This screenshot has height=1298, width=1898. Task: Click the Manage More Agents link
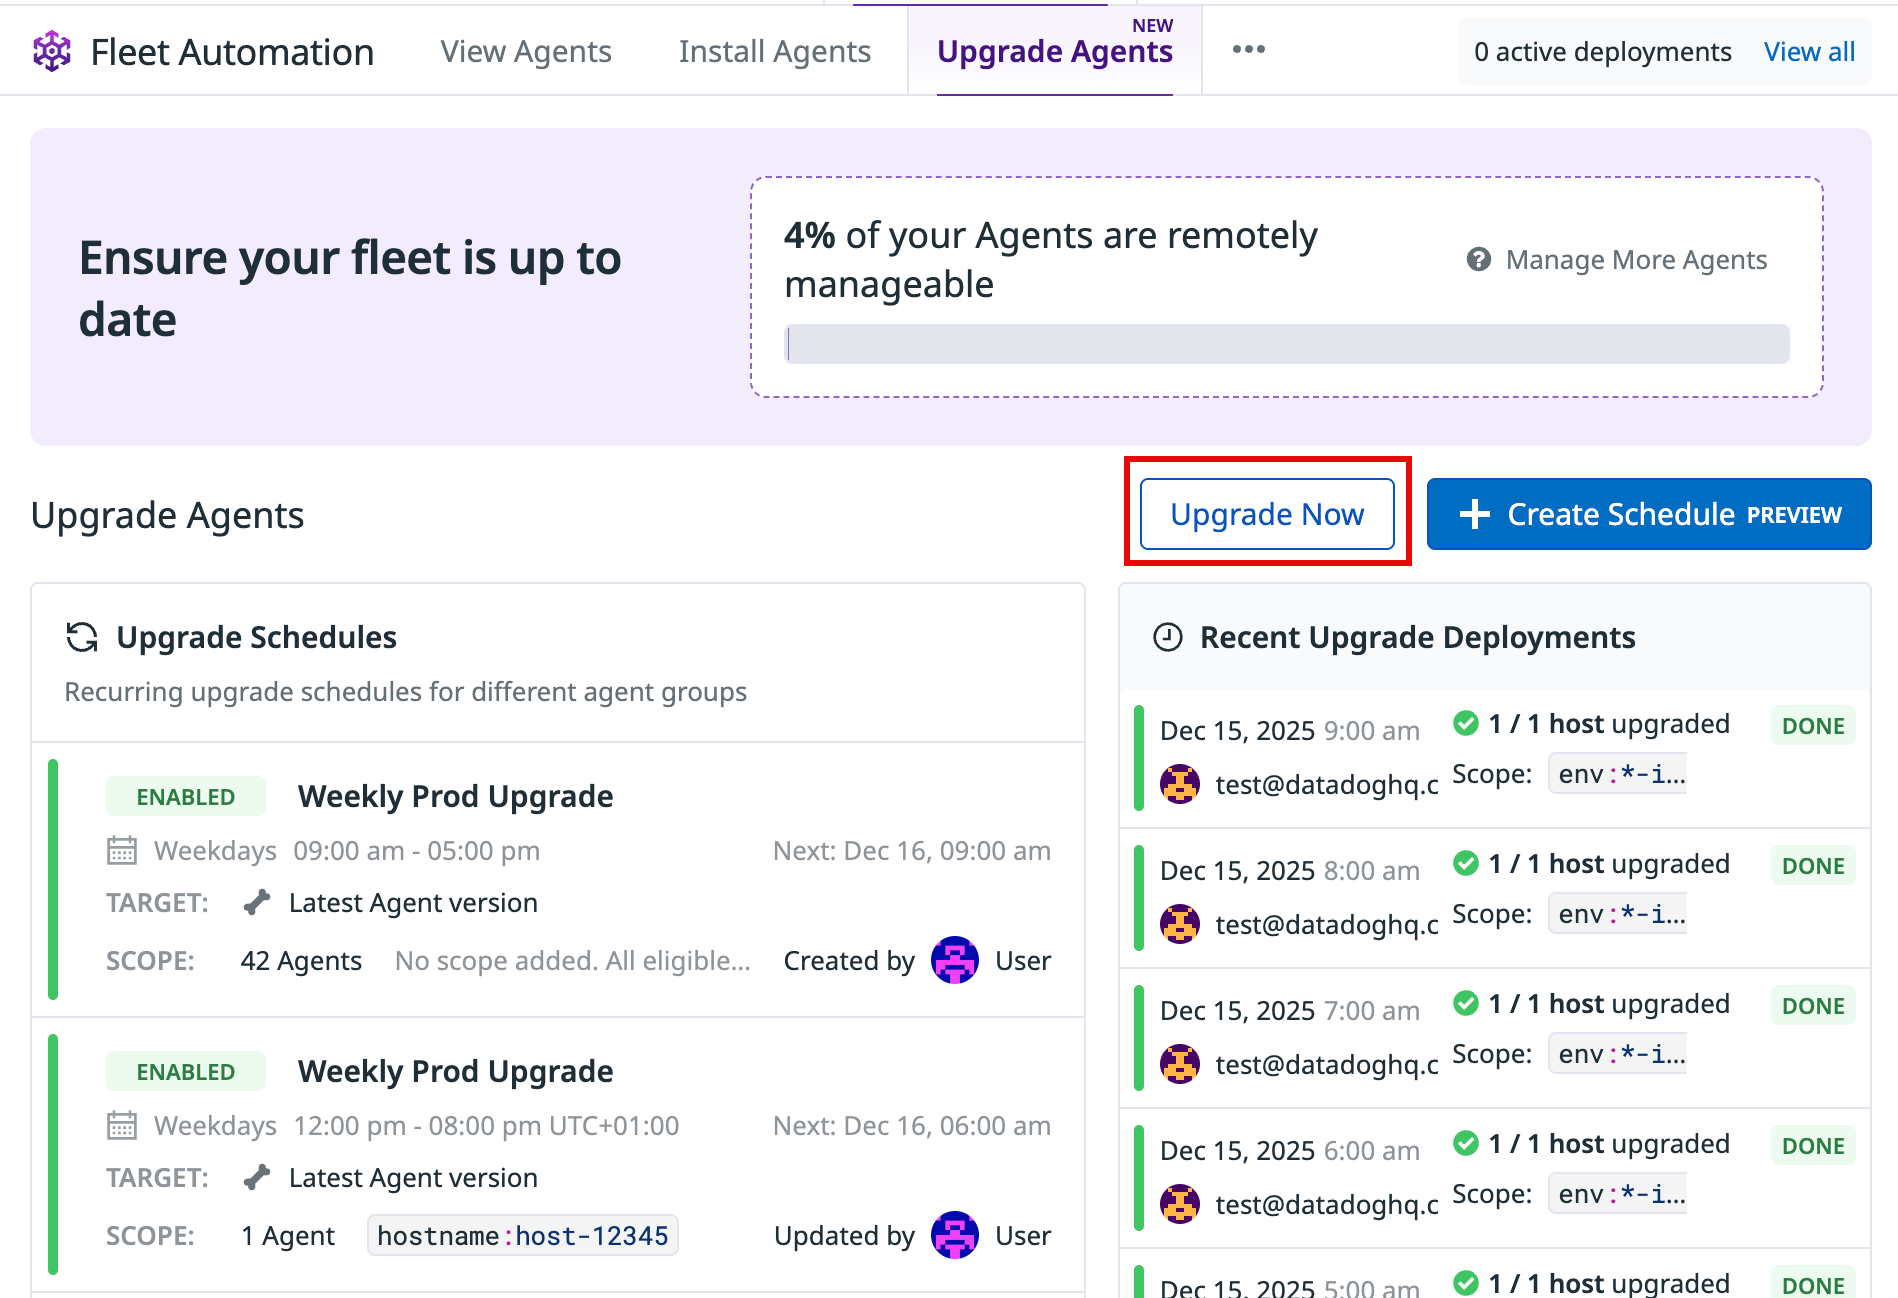(x=1636, y=260)
